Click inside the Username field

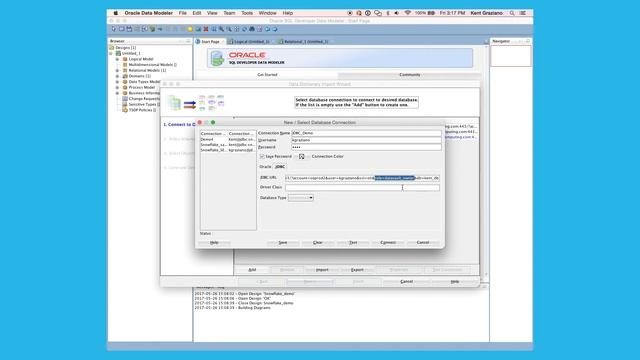[x=366, y=140]
